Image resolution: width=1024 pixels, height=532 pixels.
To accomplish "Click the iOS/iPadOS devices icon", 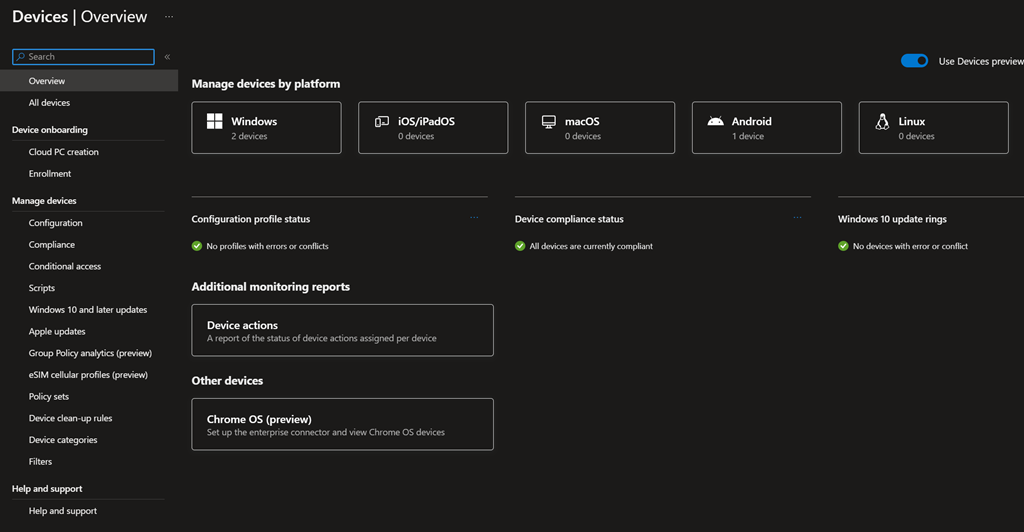I will click(381, 122).
